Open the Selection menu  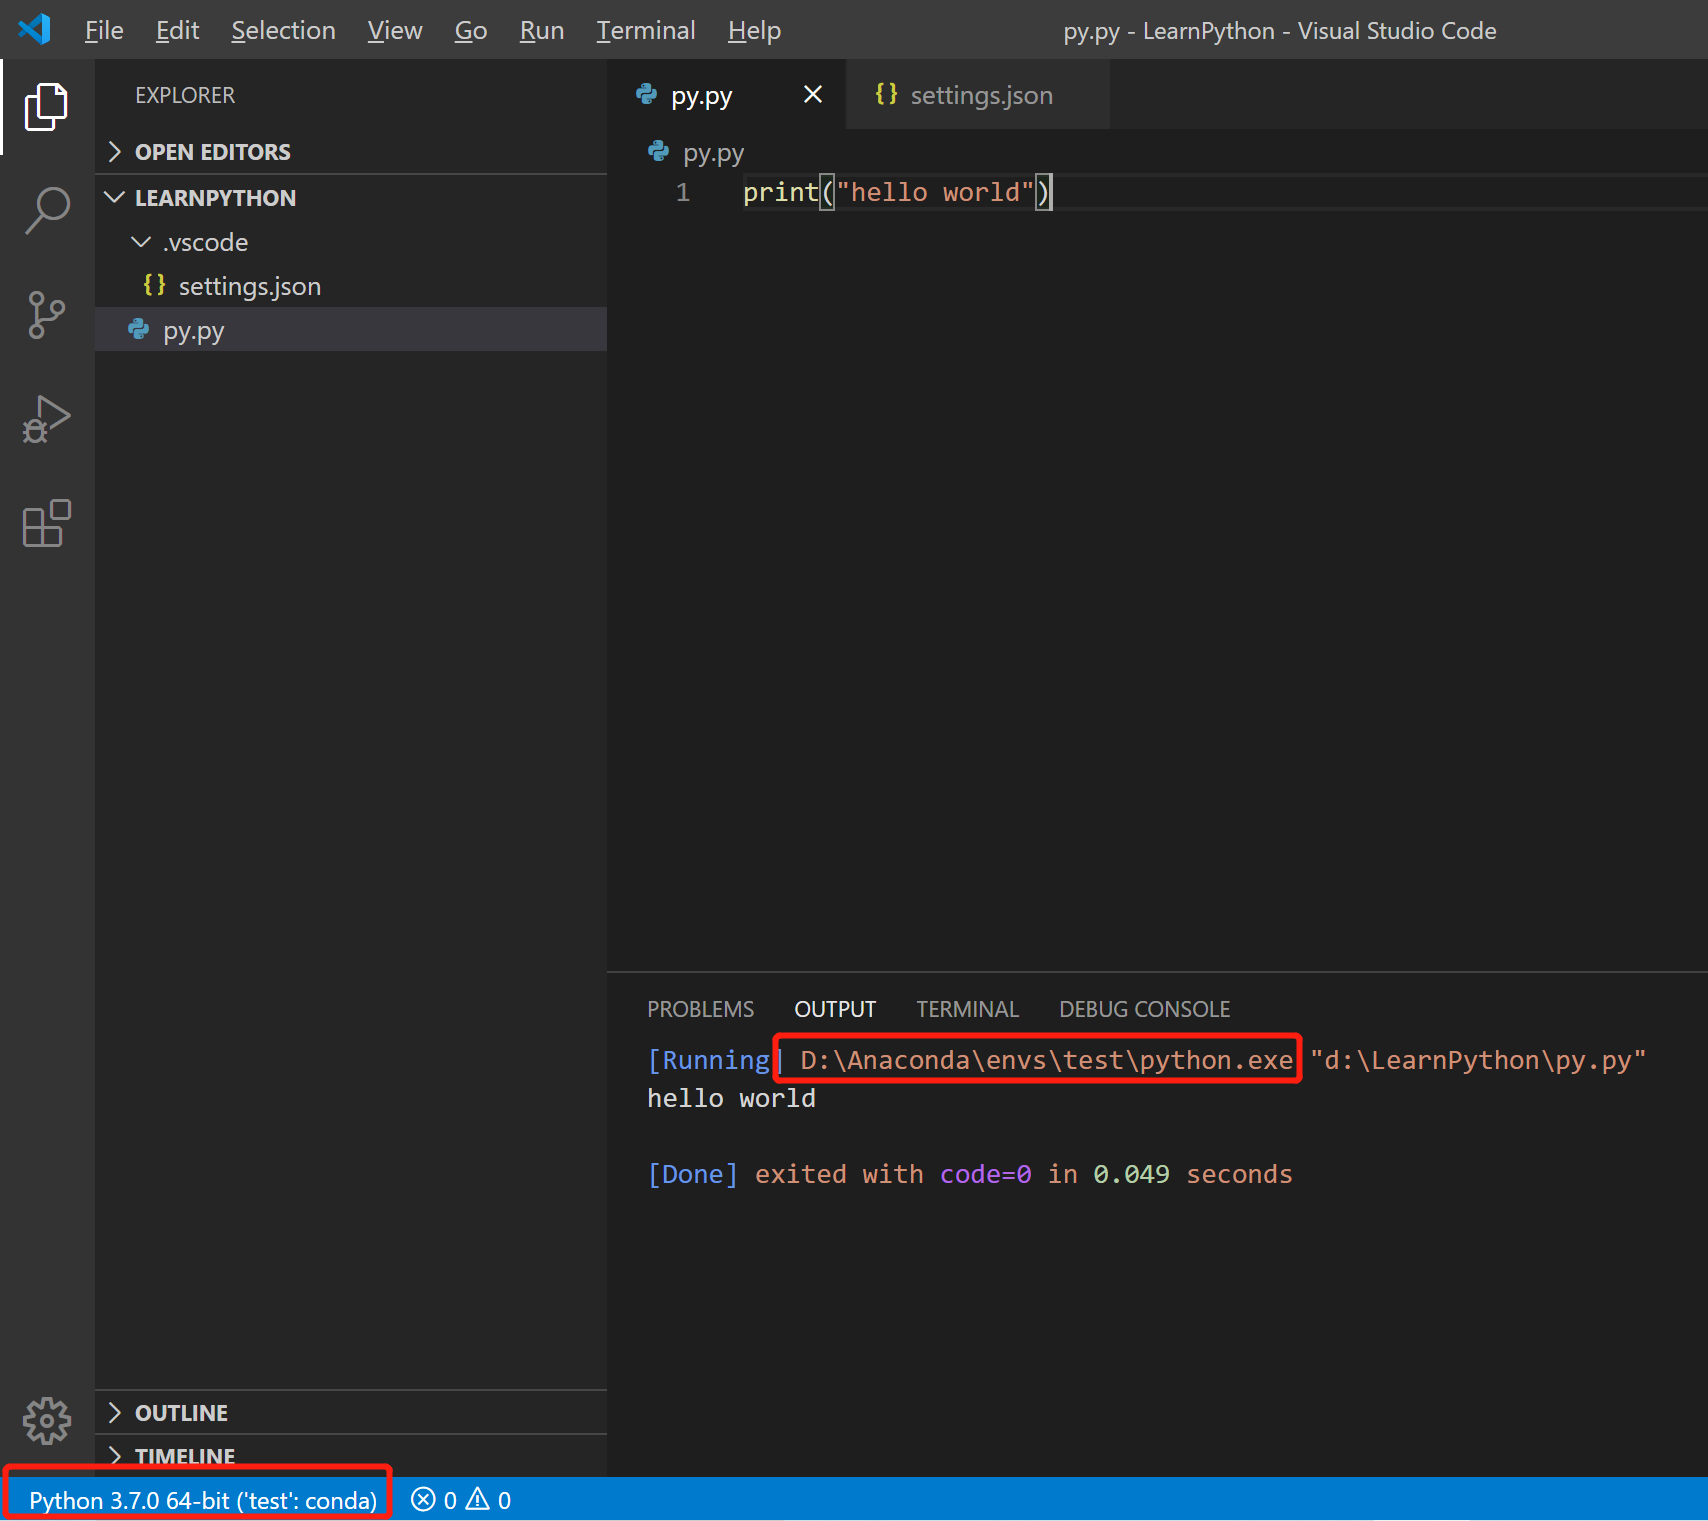click(x=283, y=30)
